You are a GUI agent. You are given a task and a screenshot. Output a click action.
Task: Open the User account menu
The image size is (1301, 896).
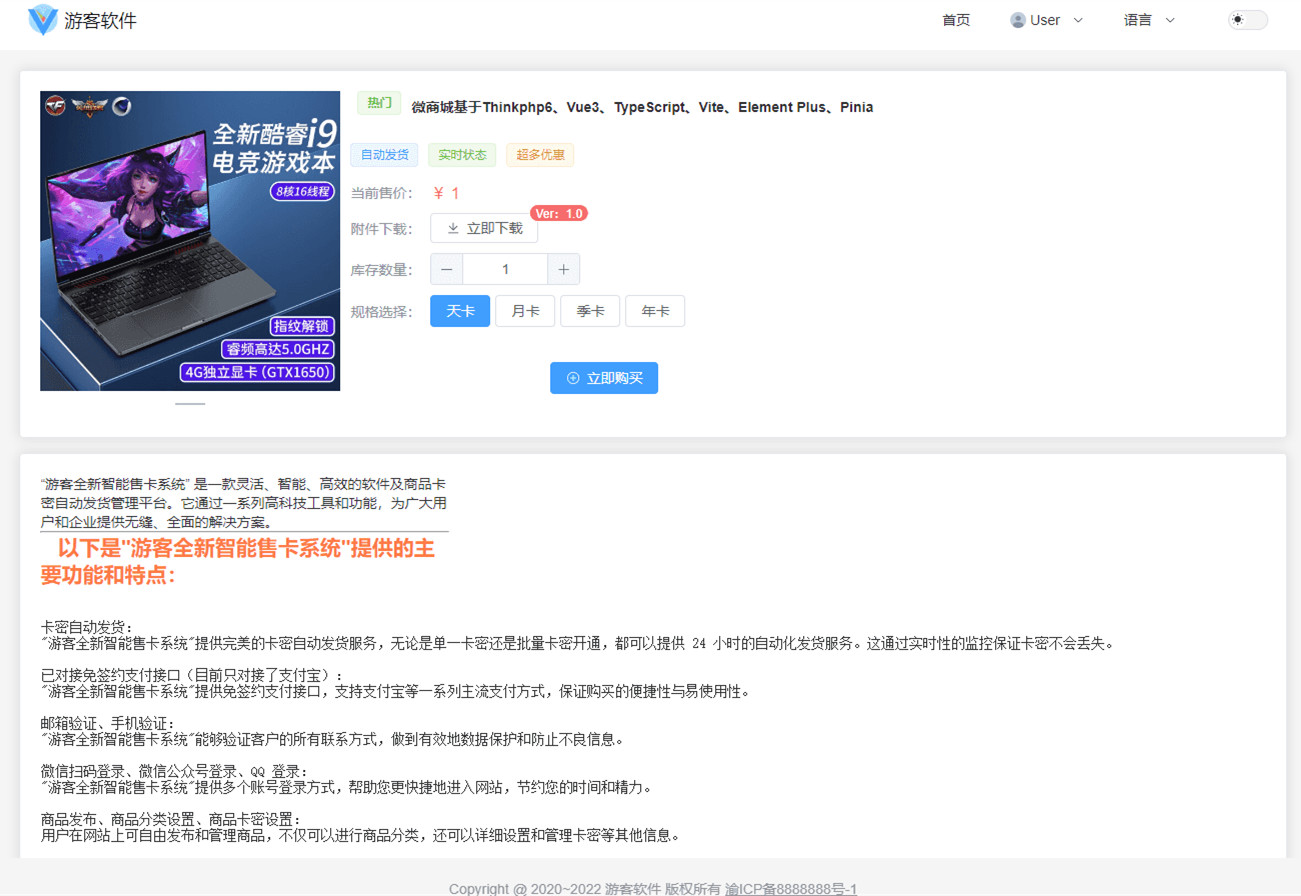click(x=1047, y=20)
